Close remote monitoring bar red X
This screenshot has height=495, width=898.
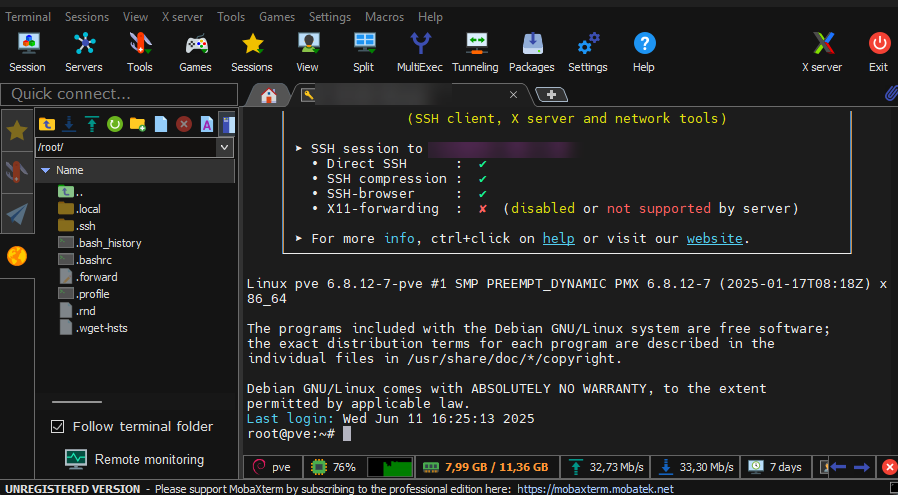pyautogui.click(x=889, y=468)
